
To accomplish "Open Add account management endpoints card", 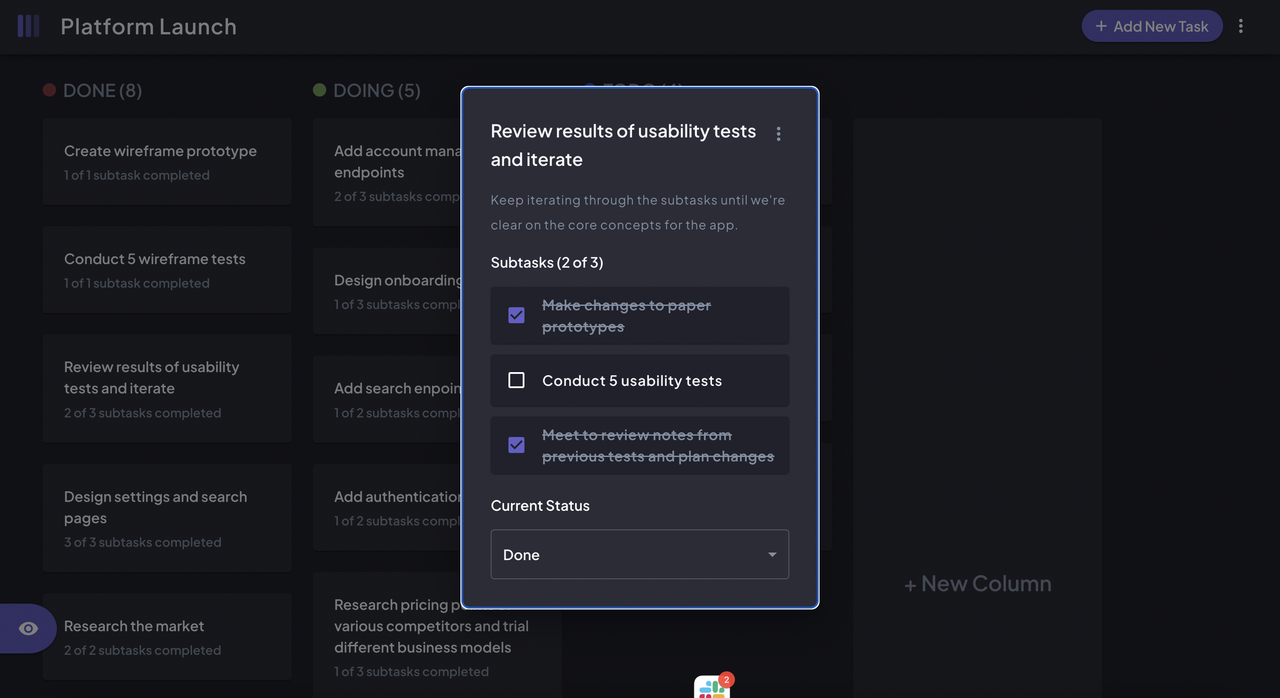I will click(387, 172).
